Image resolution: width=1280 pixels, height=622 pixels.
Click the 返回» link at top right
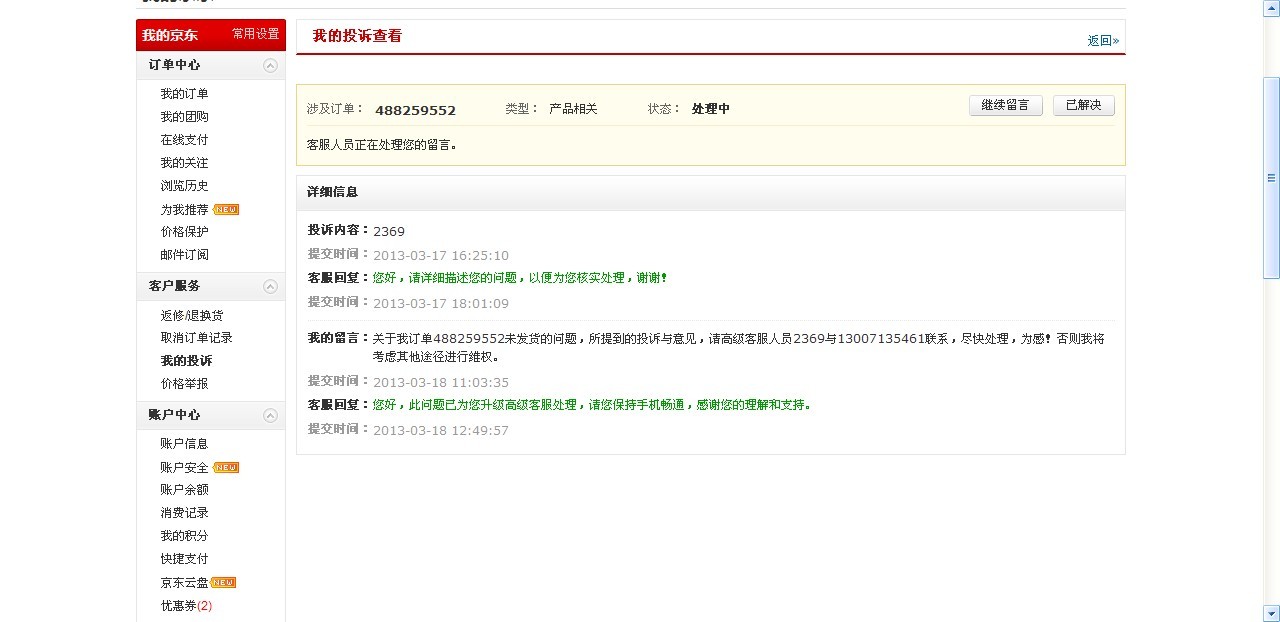1103,40
